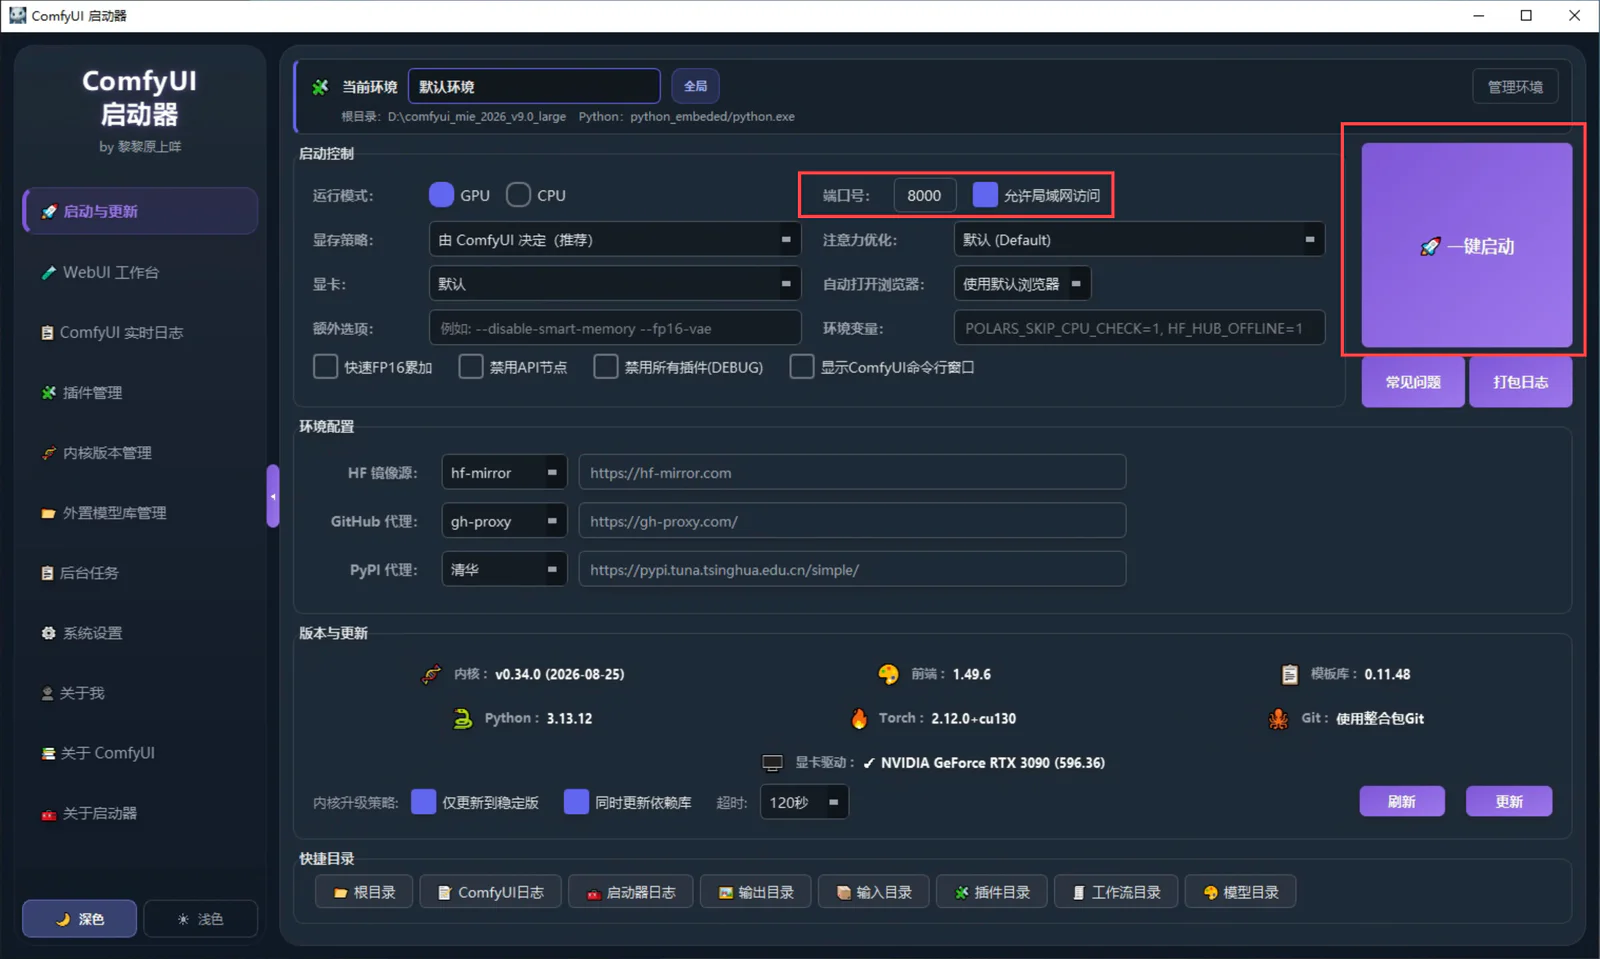Switch to 深色 theme
This screenshot has width=1600, height=959.
[80, 919]
